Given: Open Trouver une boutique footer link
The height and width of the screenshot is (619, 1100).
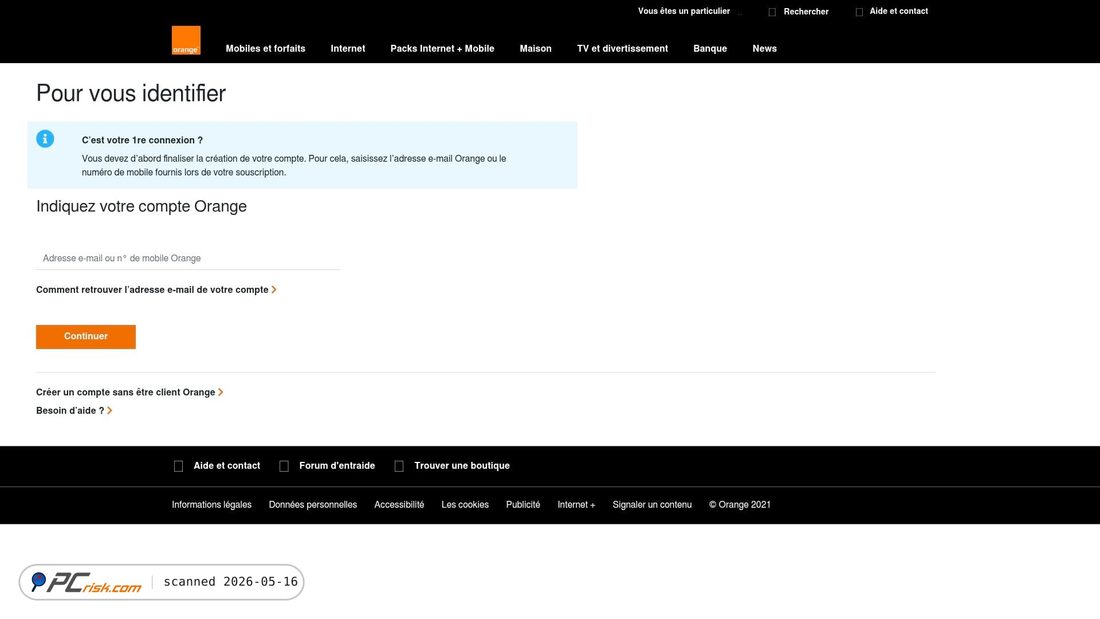Looking at the screenshot, I should tap(462, 466).
